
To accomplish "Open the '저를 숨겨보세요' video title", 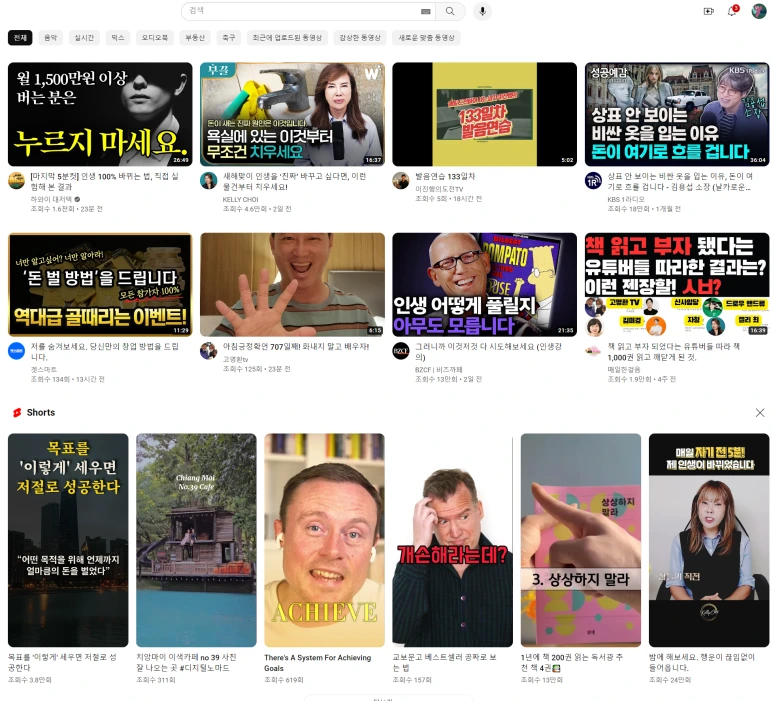I will point(105,351).
